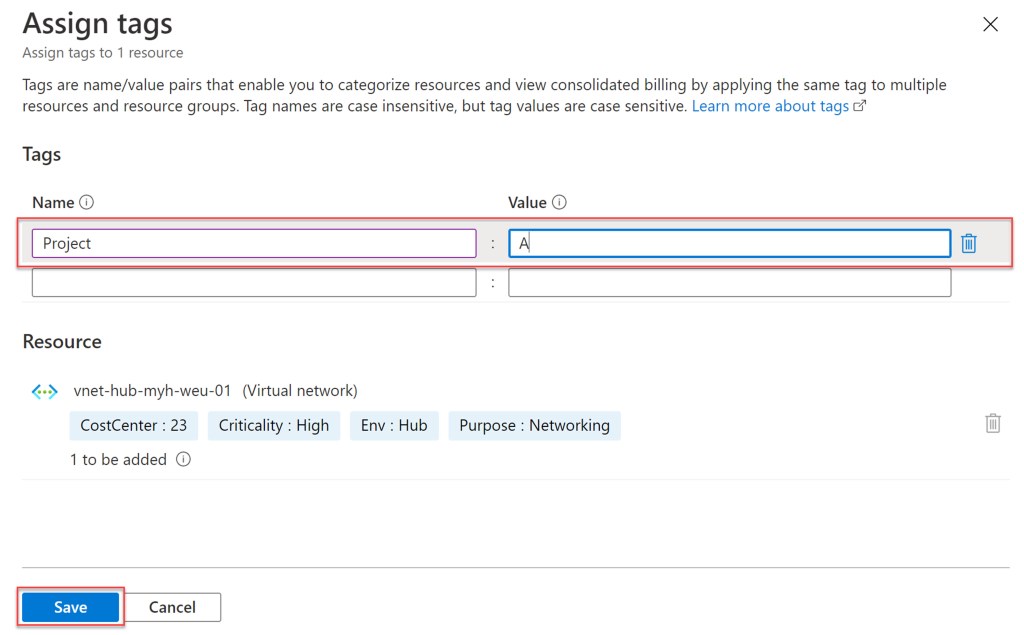Screen dimensions: 1024x635
Task: Click the info icon beside 1 to be added
Action: 183,460
